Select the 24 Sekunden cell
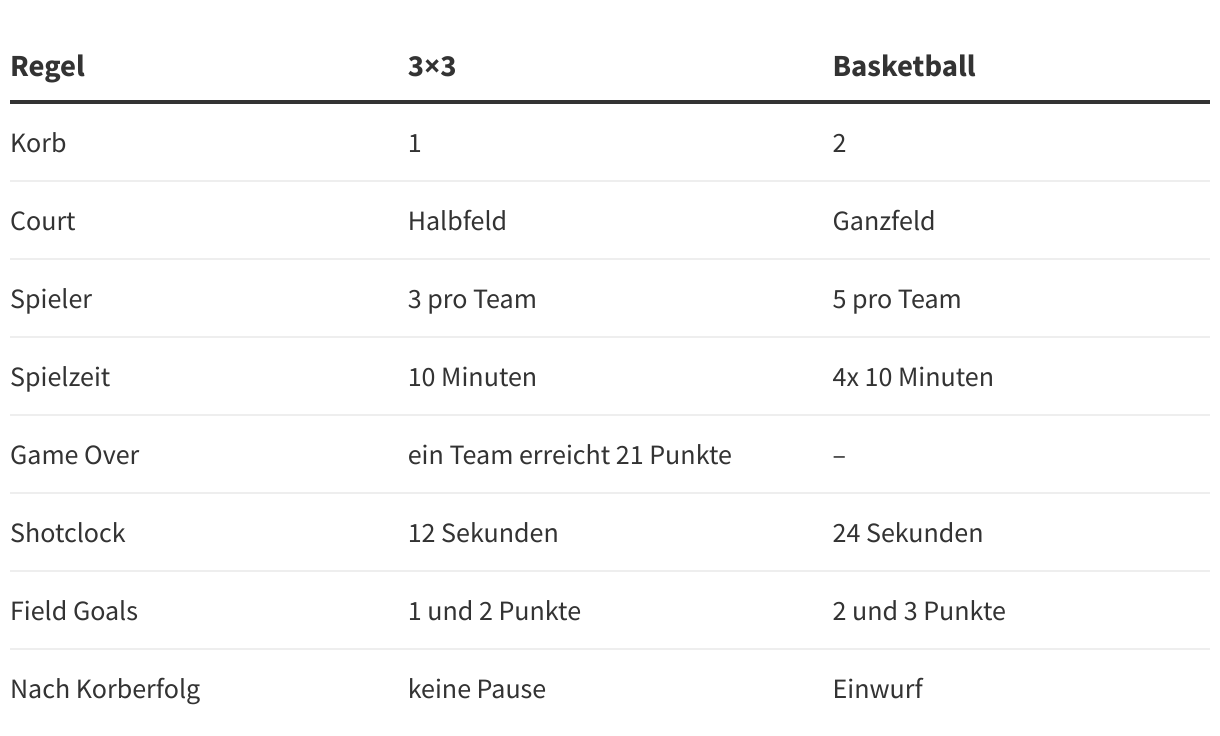 coord(908,533)
